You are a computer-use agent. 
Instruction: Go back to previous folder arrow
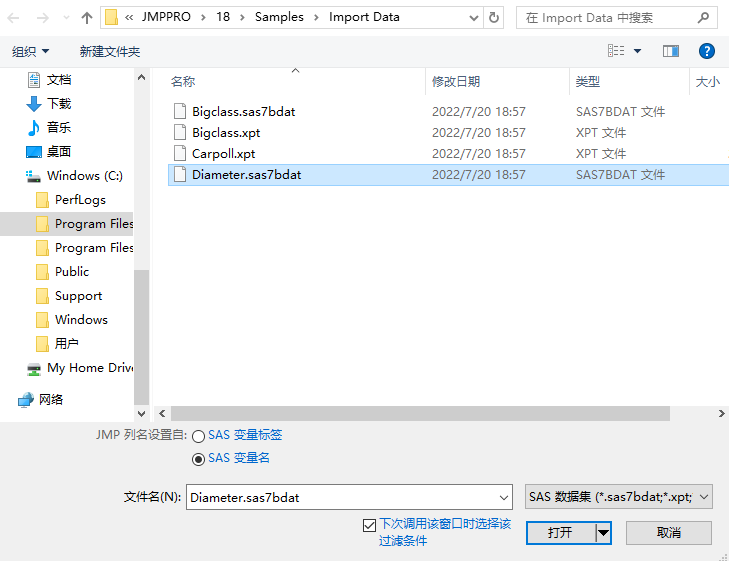[x=13, y=18]
